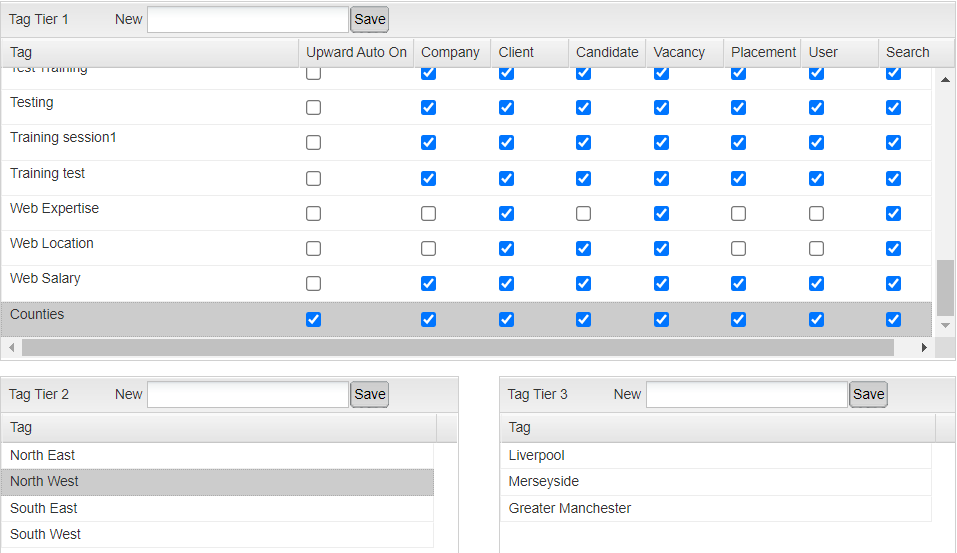Focus the Tag Tier 1 New input field
This screenshot has height=553, width=957.
(248, 20)
